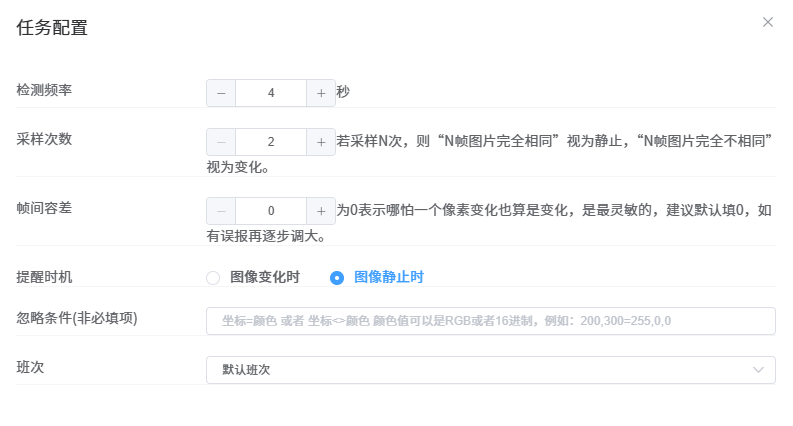
Task: Click the chevron arrow in 班次 dropdown
Action: tap(758, 370)
